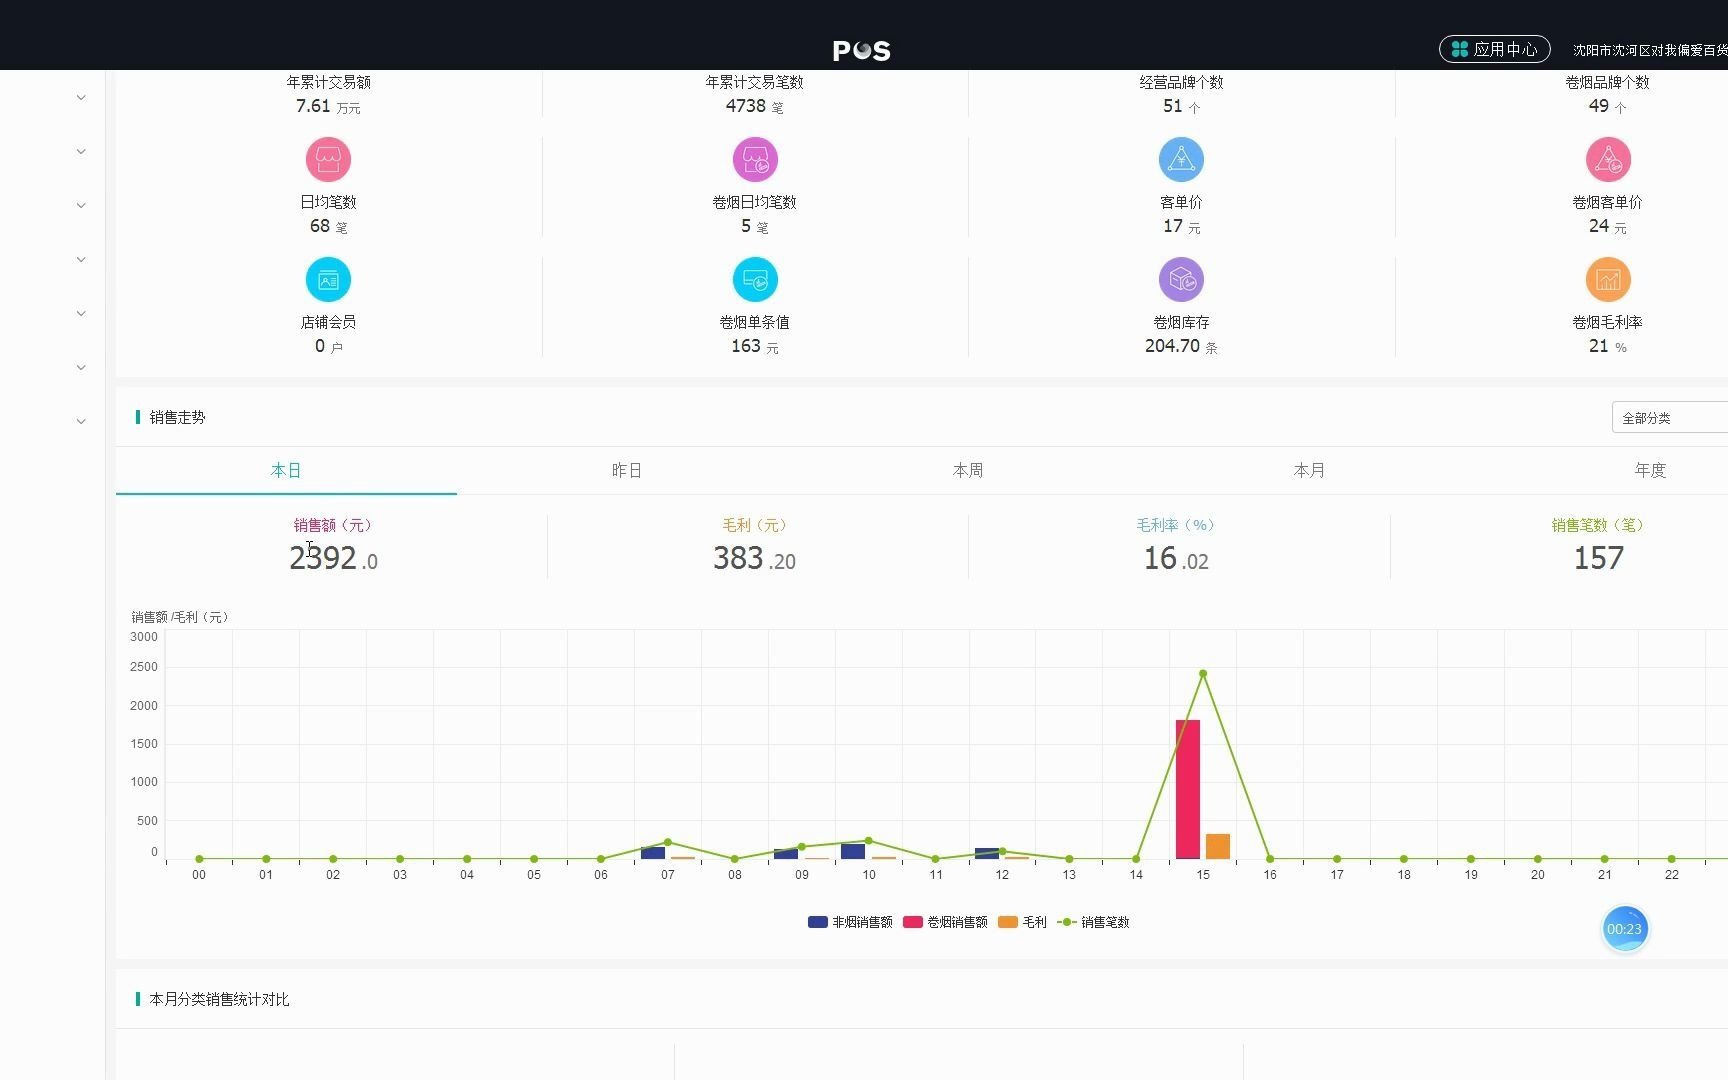
Task: Switch to the 本日 tab
Action: 286,470
